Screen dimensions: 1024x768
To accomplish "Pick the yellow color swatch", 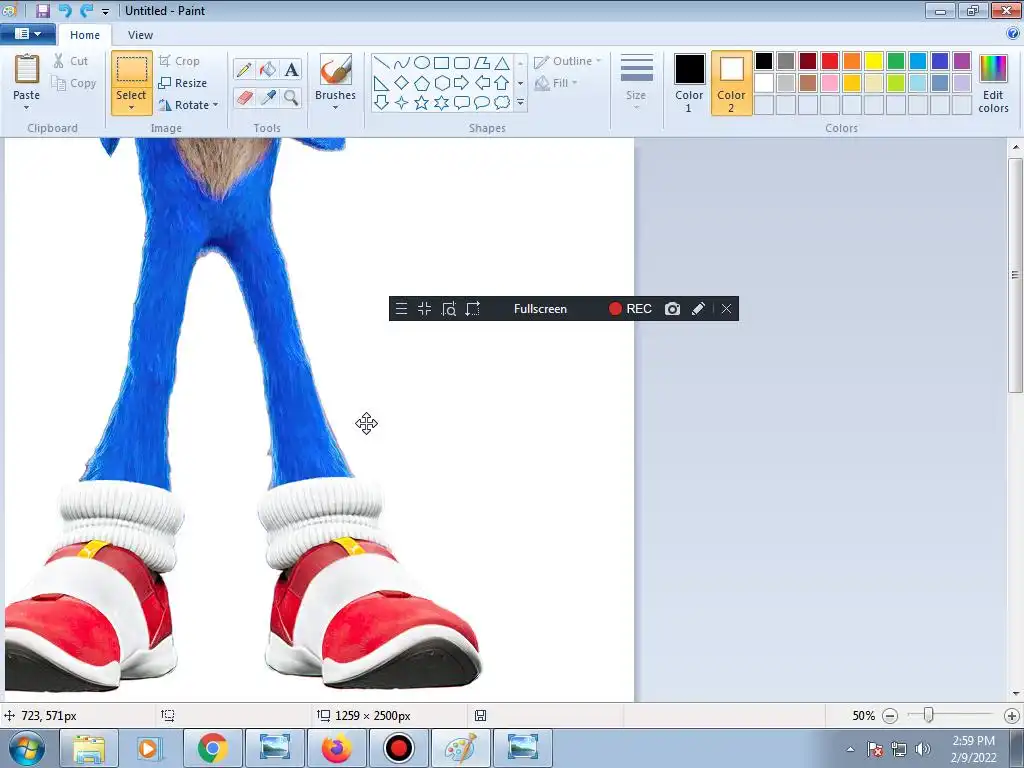I will (874, 61).
